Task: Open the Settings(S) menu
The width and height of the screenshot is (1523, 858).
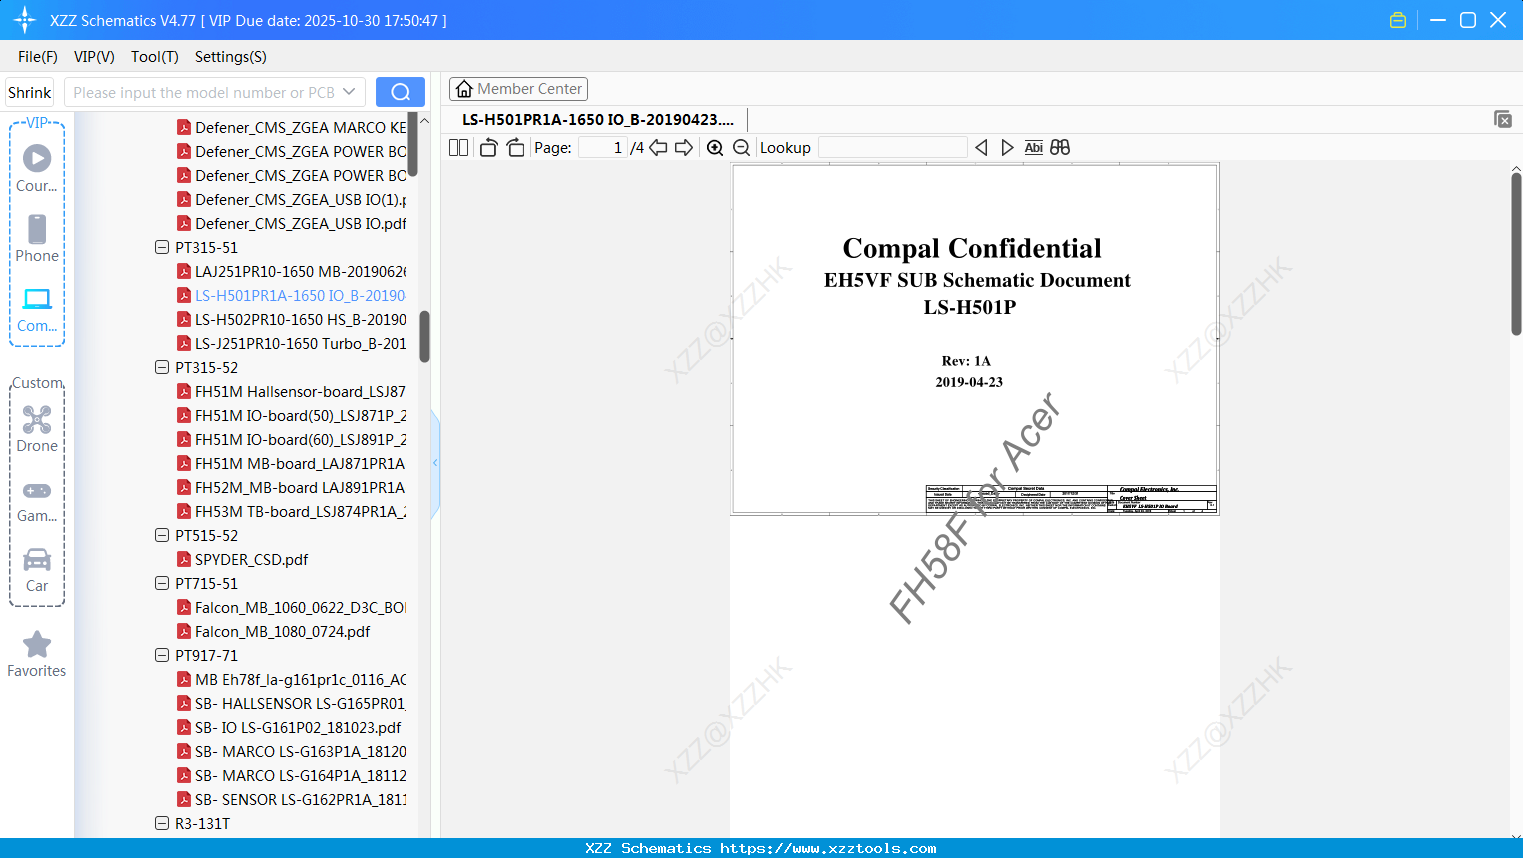Action: (x=231, y=57)
